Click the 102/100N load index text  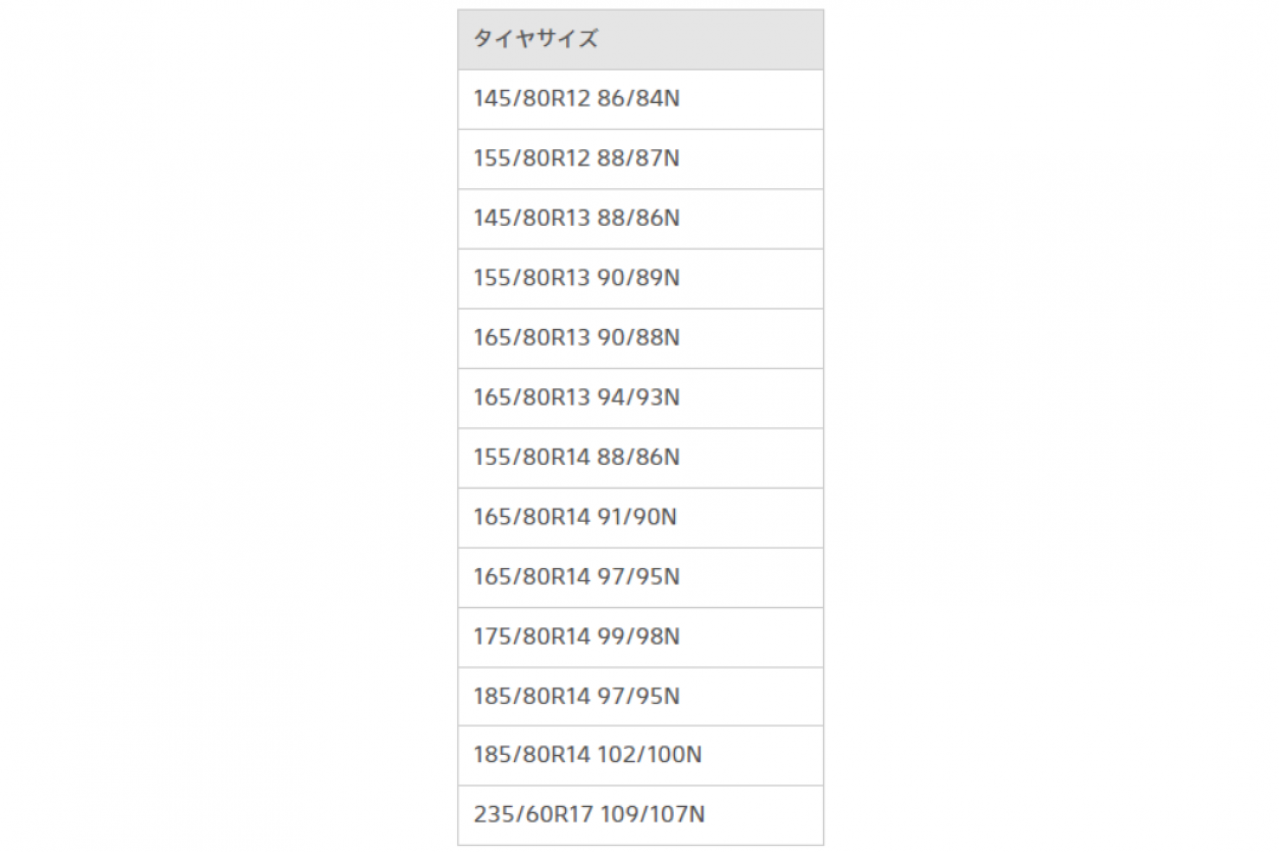point(649,755)
